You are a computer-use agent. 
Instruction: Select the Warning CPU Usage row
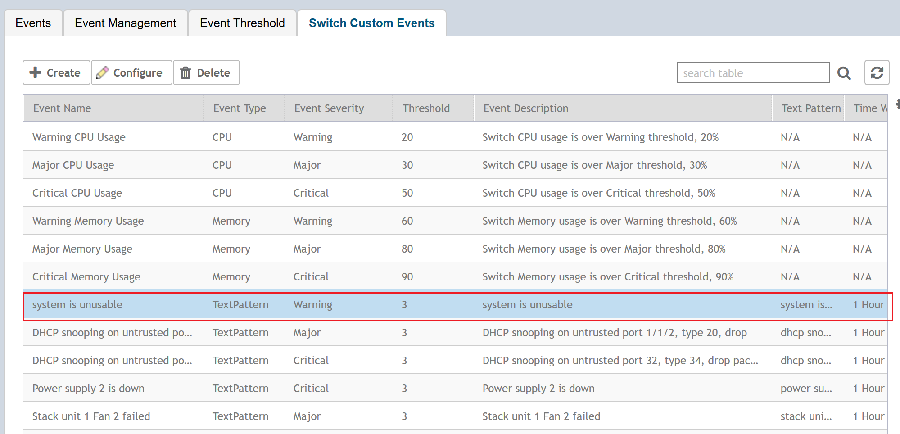pyautogui.click(x=79, y=137)
